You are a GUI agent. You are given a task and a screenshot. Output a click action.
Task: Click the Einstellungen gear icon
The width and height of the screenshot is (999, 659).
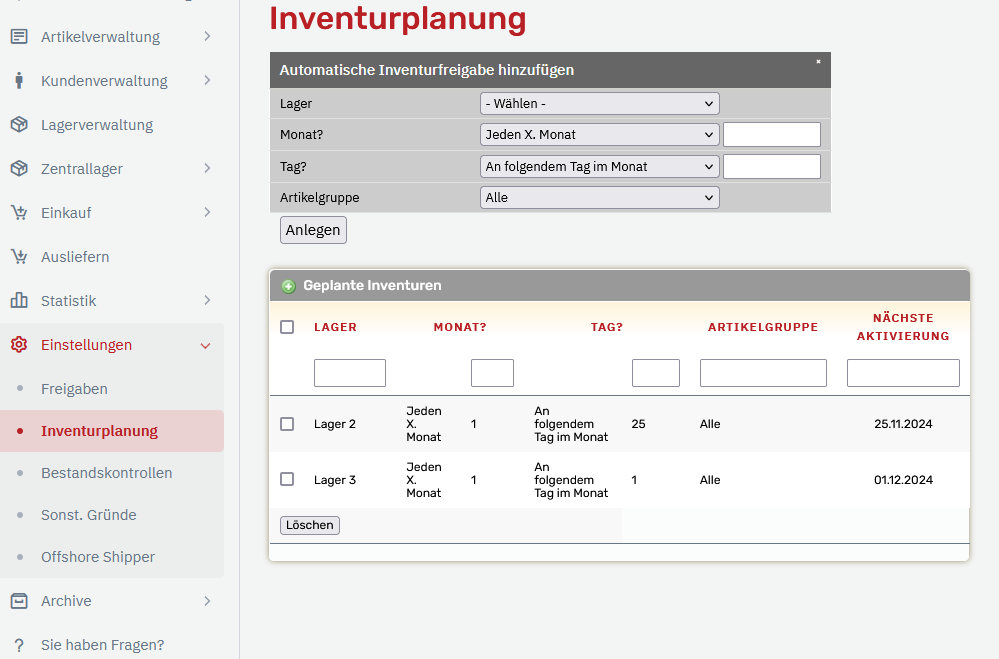(19, 345)
